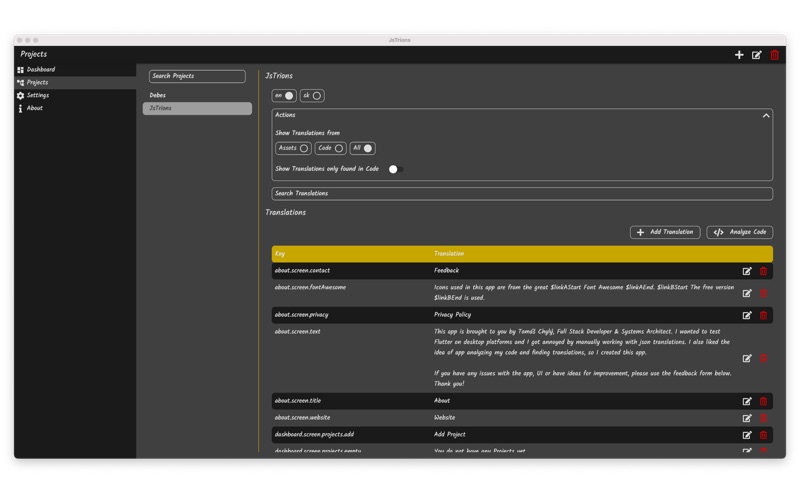Select Code as translation source
Image resolution: width=800 pixels, height=500 pixels.
330,148
